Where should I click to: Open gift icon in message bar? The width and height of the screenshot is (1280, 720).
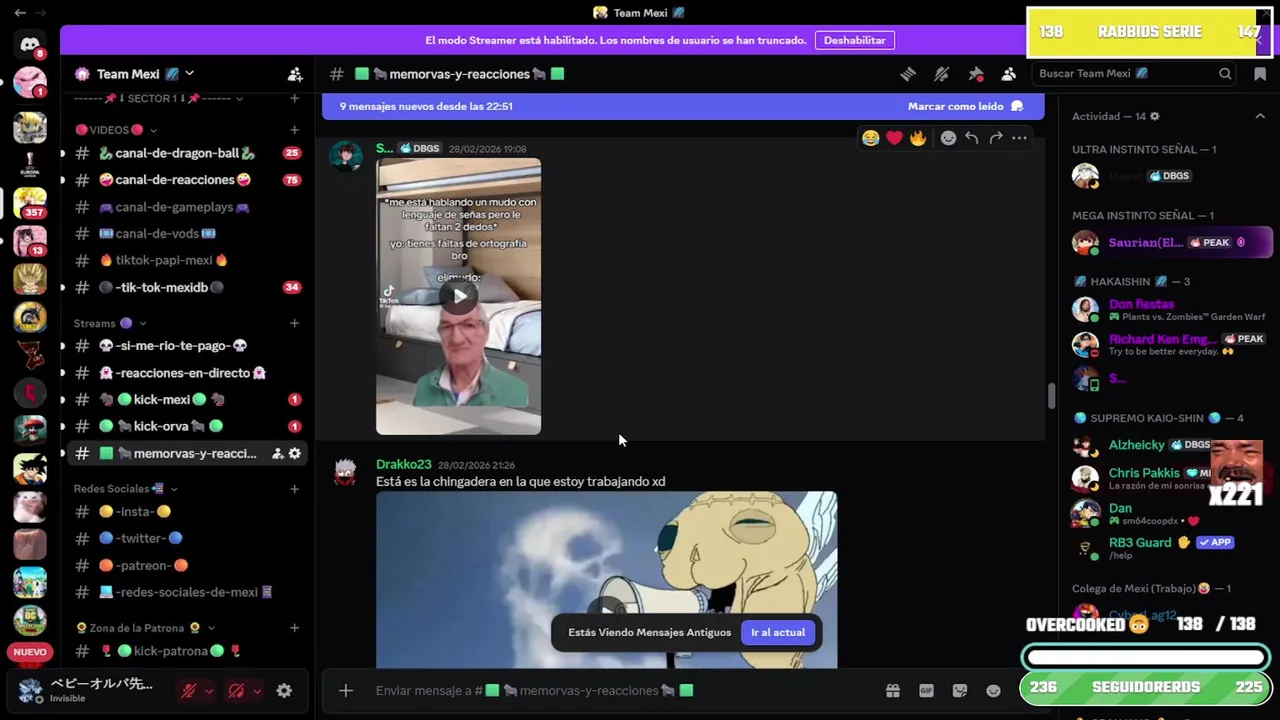pyautogui.click(x=893, y=691)
